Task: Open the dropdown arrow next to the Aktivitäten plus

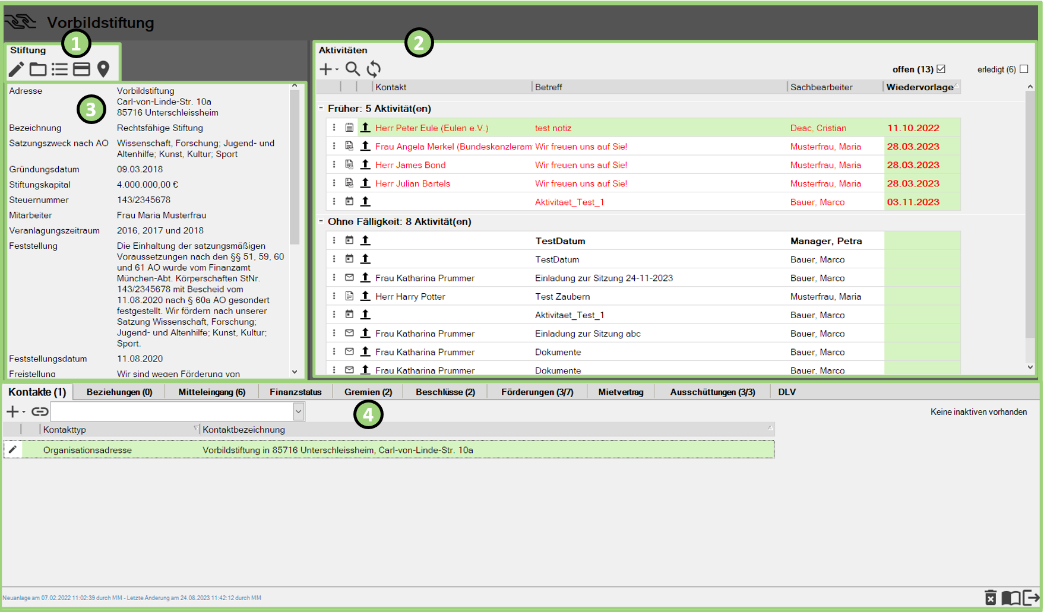Action: point(338,68)
